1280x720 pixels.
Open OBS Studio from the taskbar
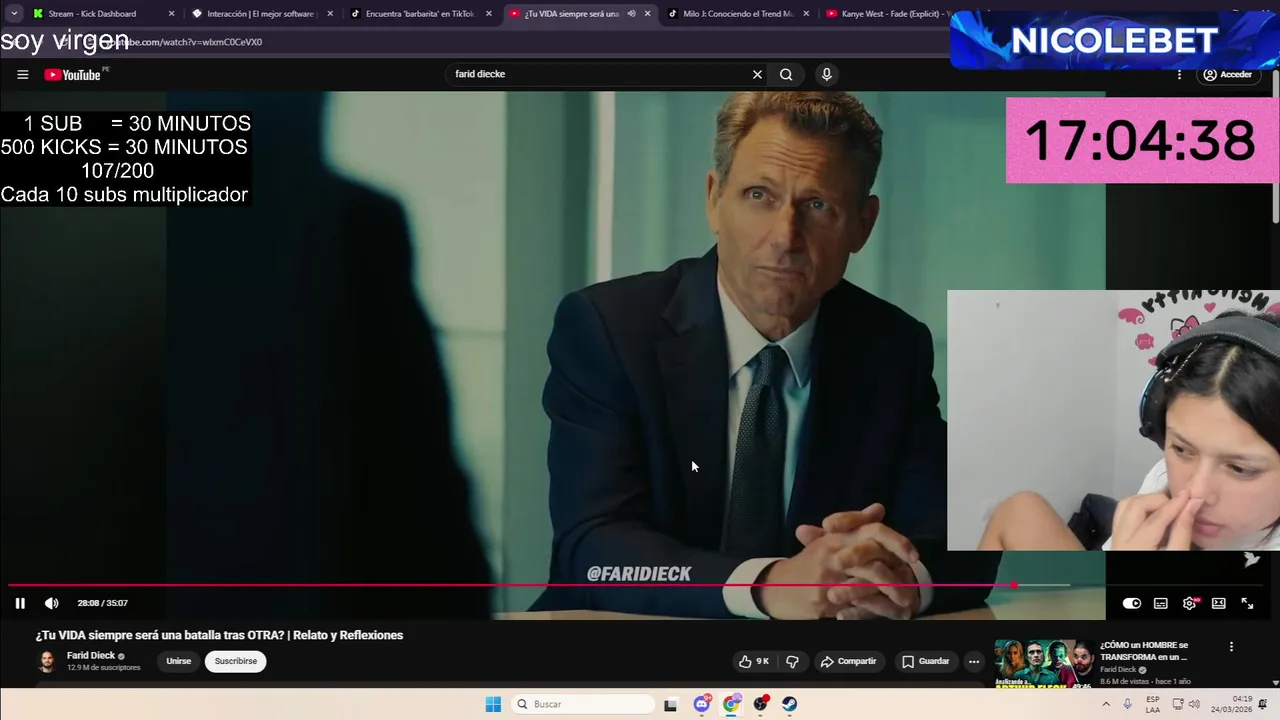(761, 704)
